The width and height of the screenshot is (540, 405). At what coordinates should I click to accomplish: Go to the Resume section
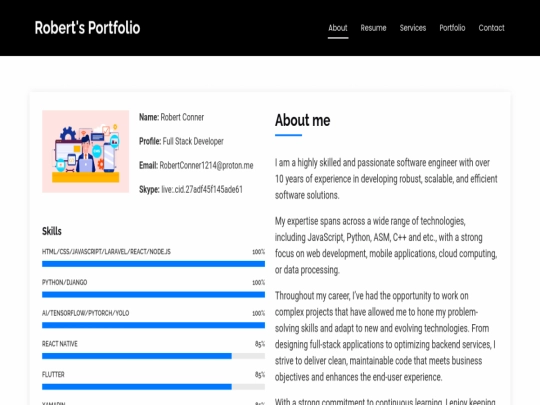click(373, 28)
